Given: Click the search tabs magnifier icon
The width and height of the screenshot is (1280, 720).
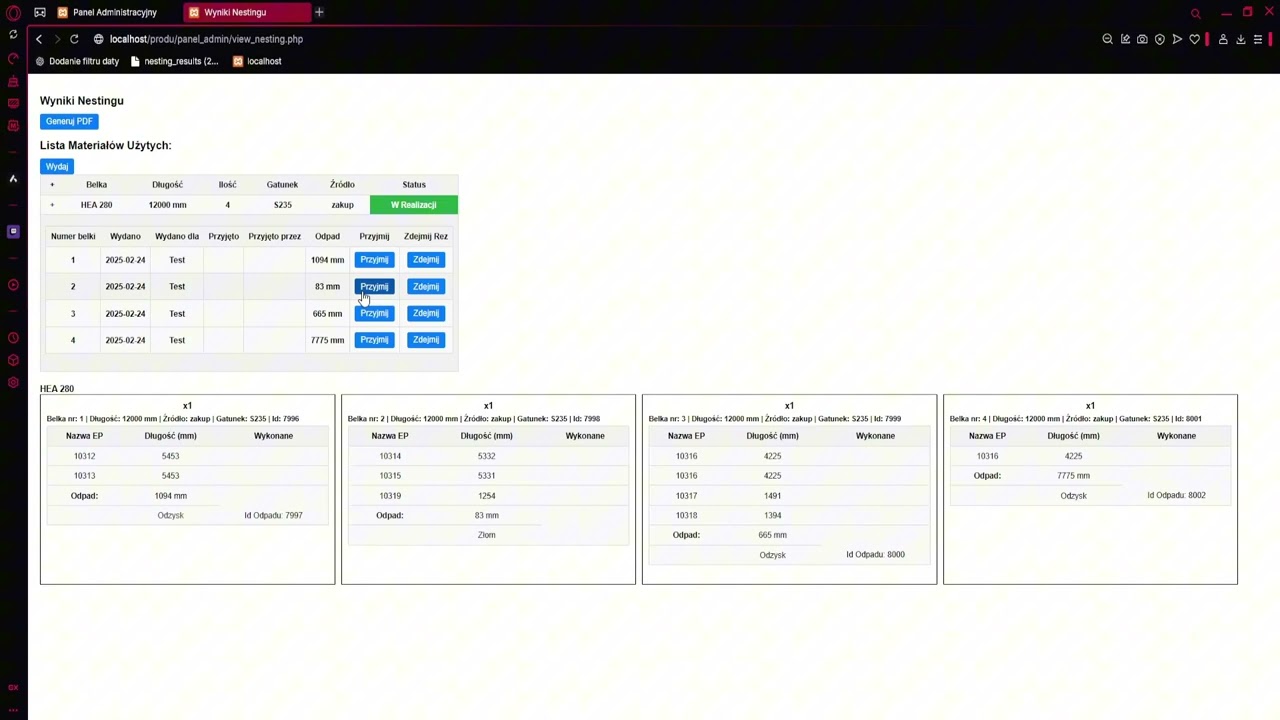Looking at the screenshot, I should [x=1195, y=13].
